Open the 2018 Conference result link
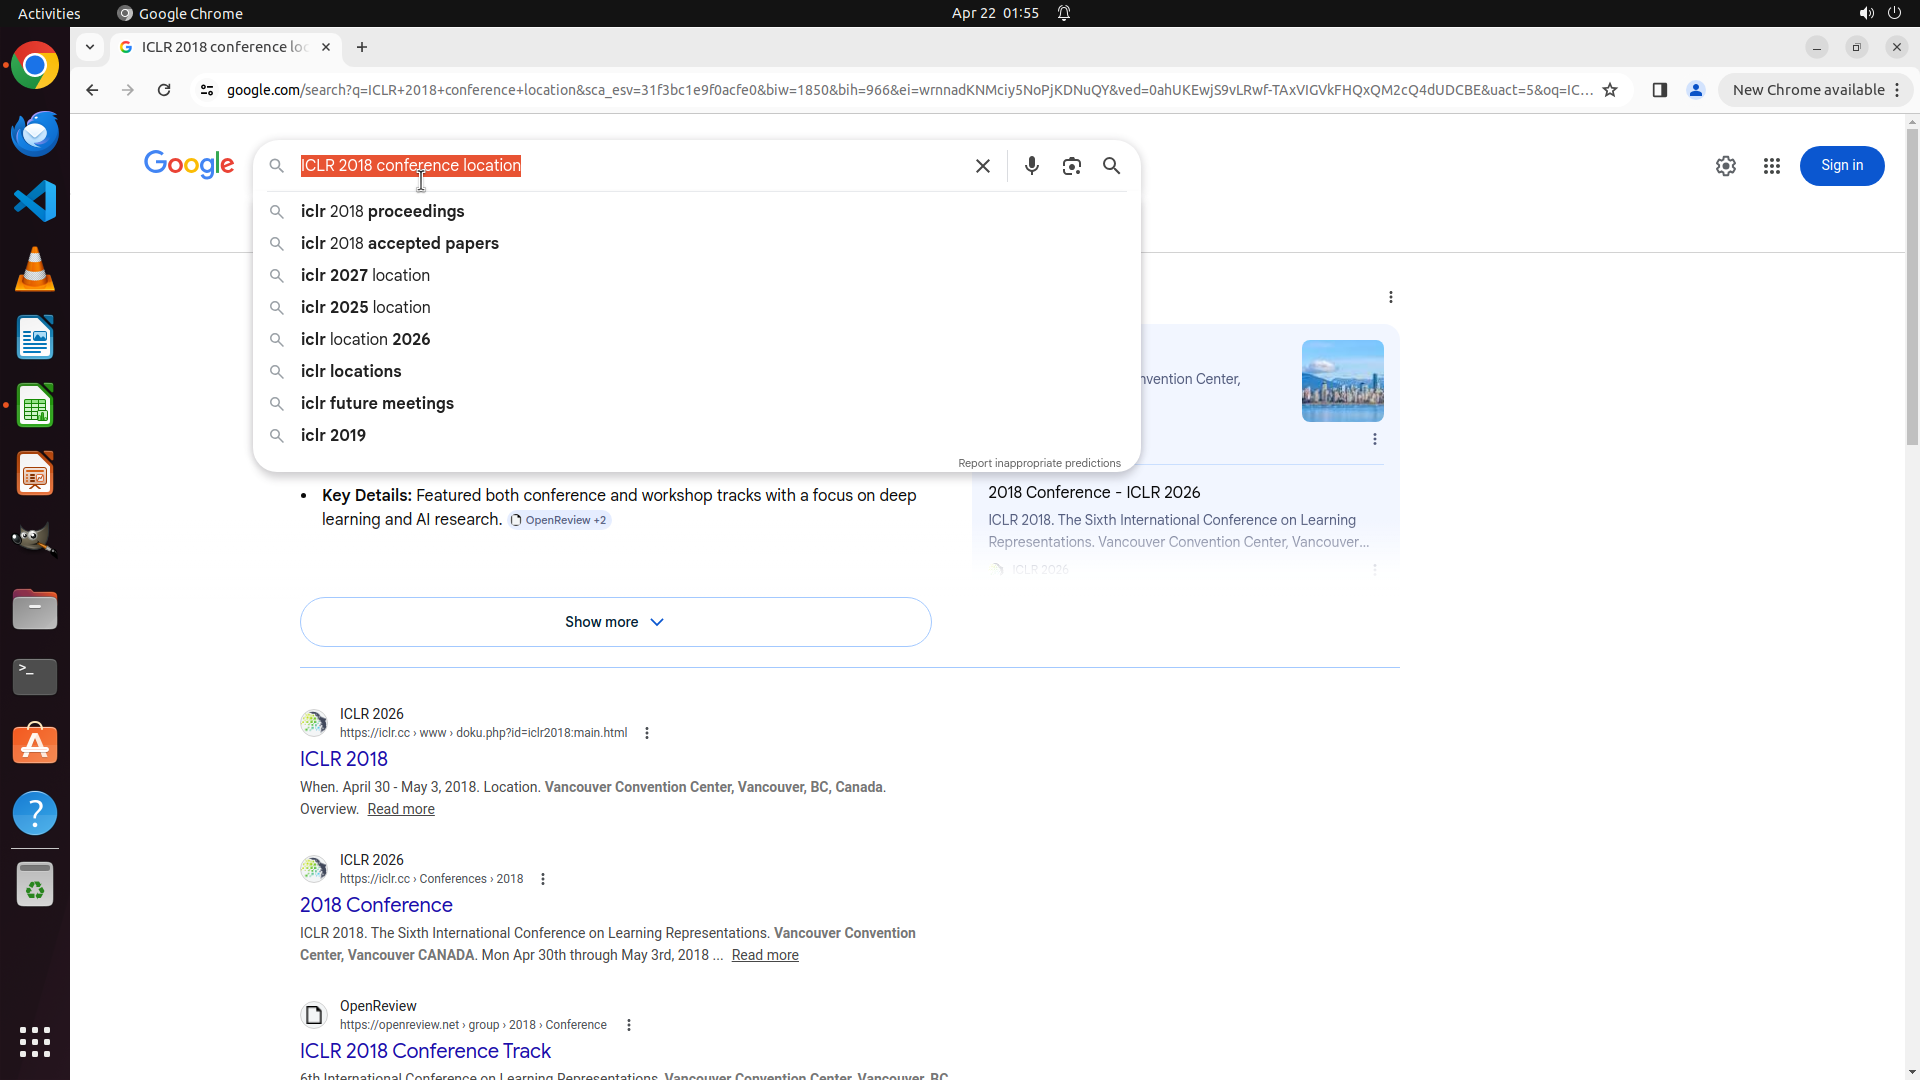1920x1080 pixels. (376, 905)
